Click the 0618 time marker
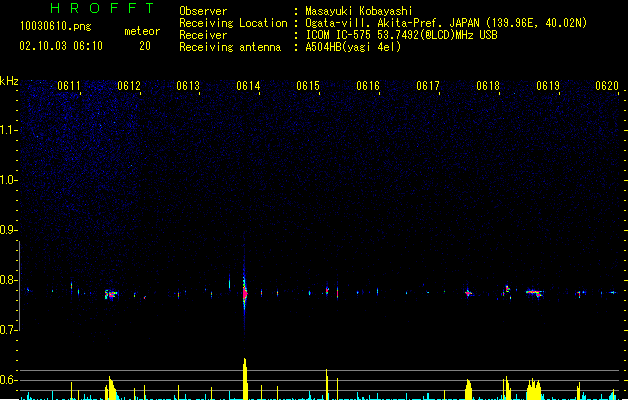 pos(488,86)
